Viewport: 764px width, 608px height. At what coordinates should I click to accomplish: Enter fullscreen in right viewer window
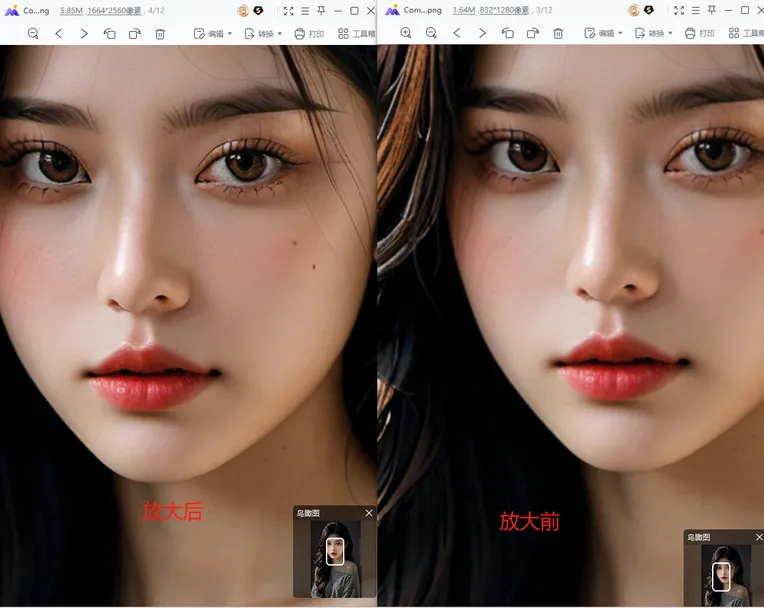tap(679, 10)
